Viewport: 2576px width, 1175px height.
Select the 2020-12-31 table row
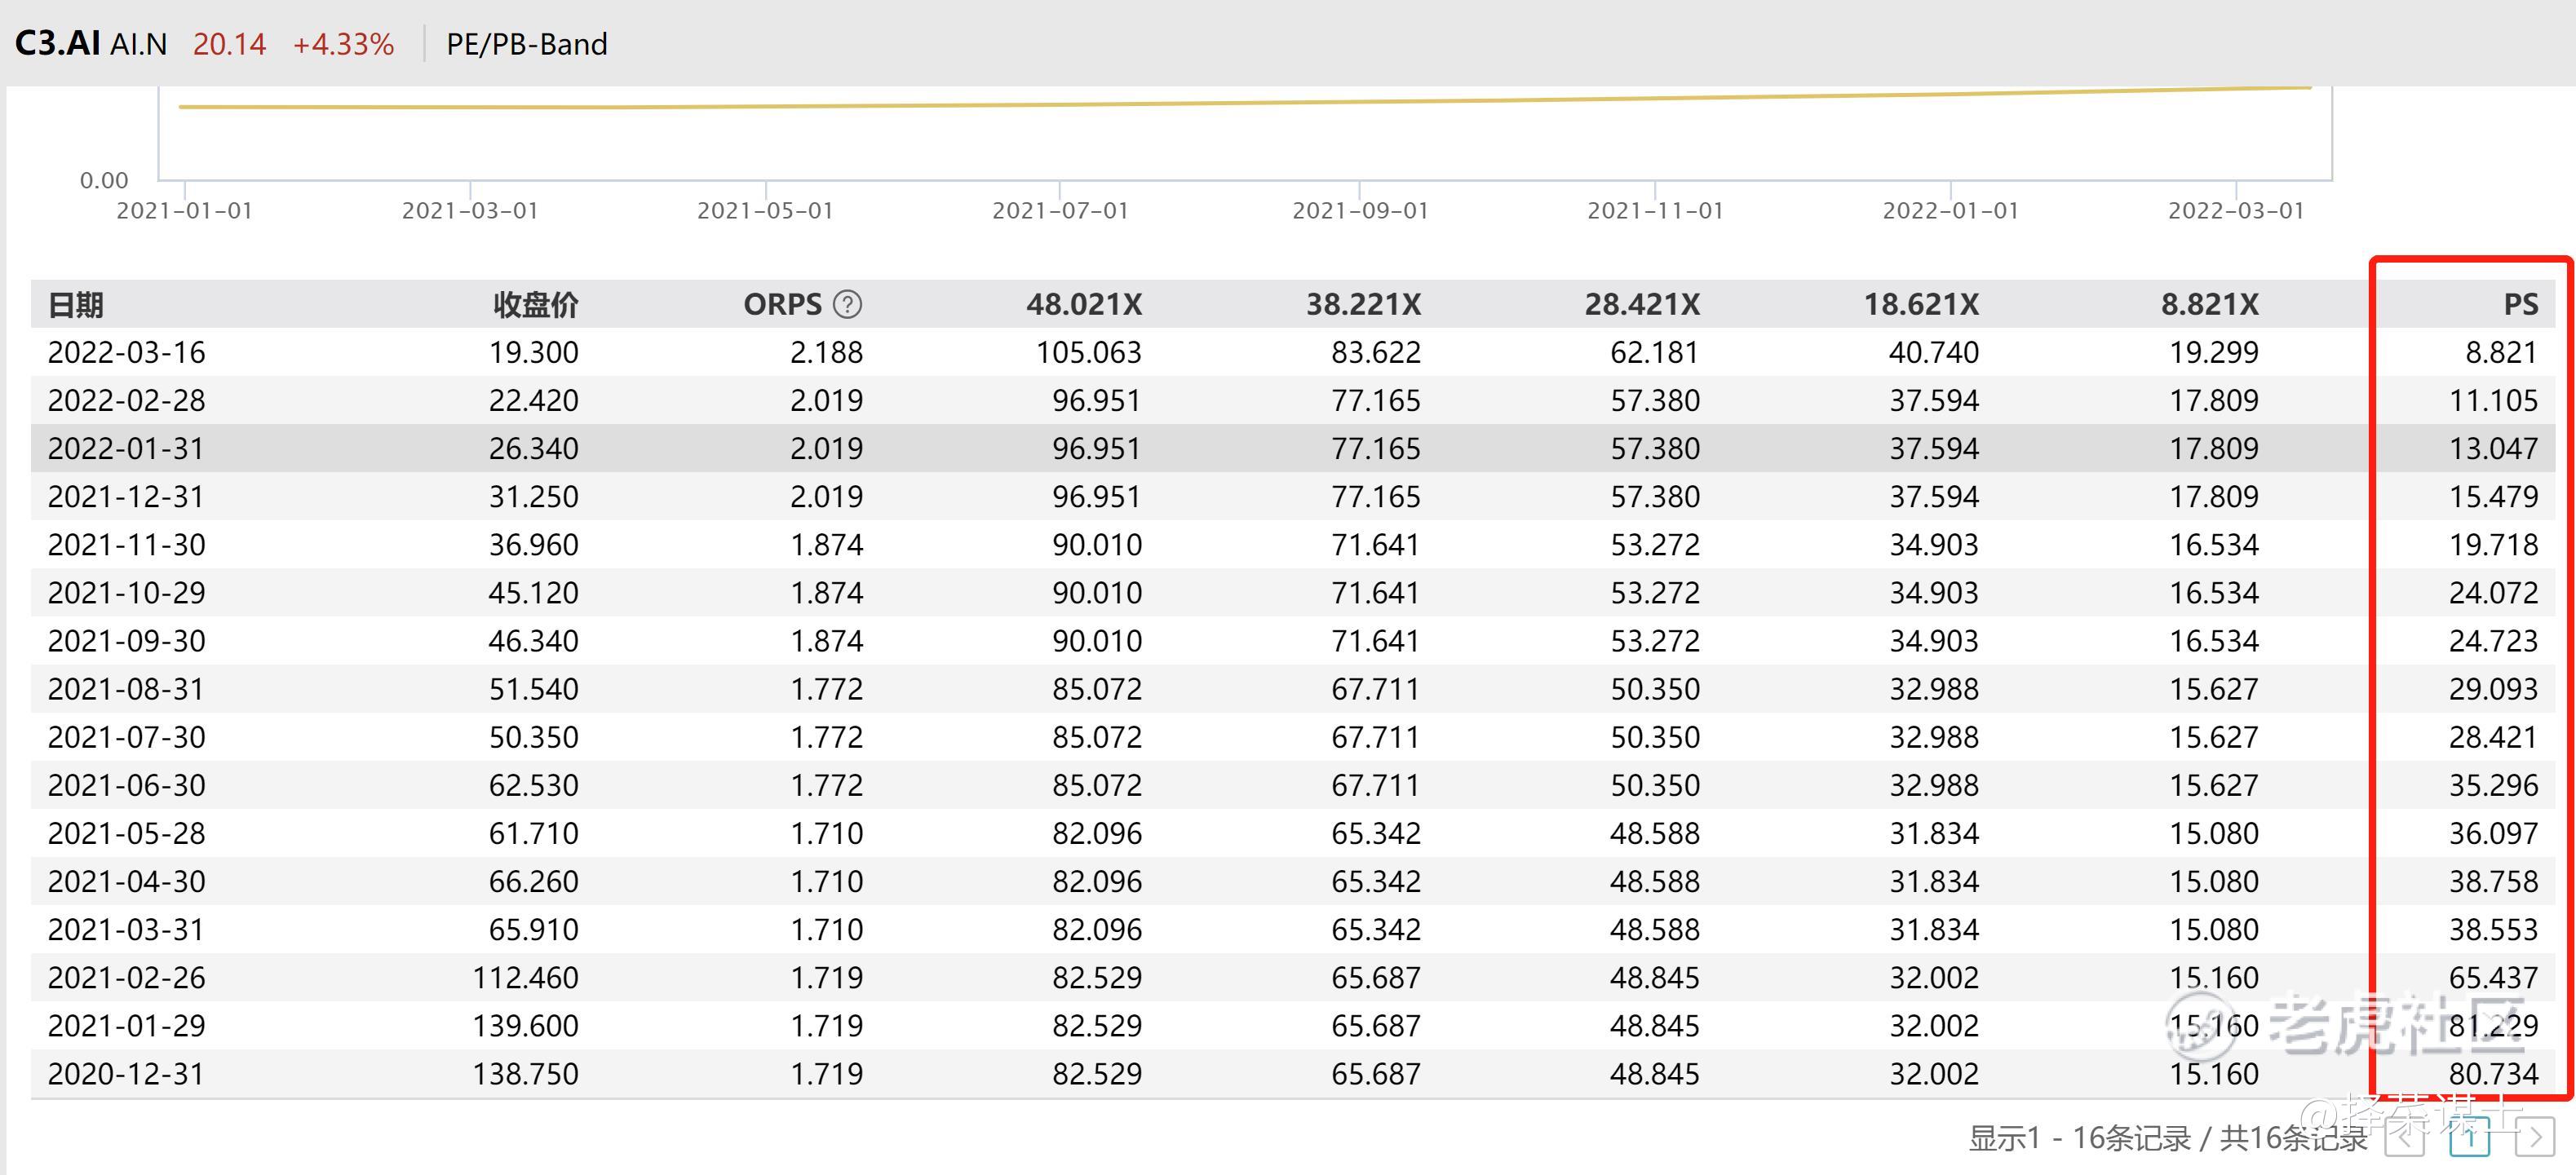click(x=126, y=1073)
